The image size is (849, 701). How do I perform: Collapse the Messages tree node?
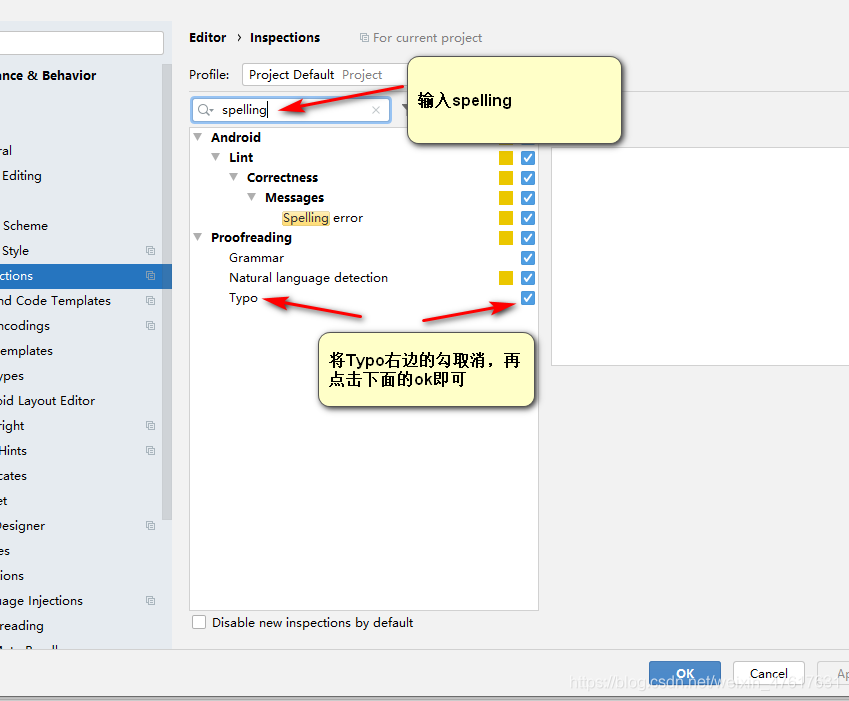(x=251, y=197)
